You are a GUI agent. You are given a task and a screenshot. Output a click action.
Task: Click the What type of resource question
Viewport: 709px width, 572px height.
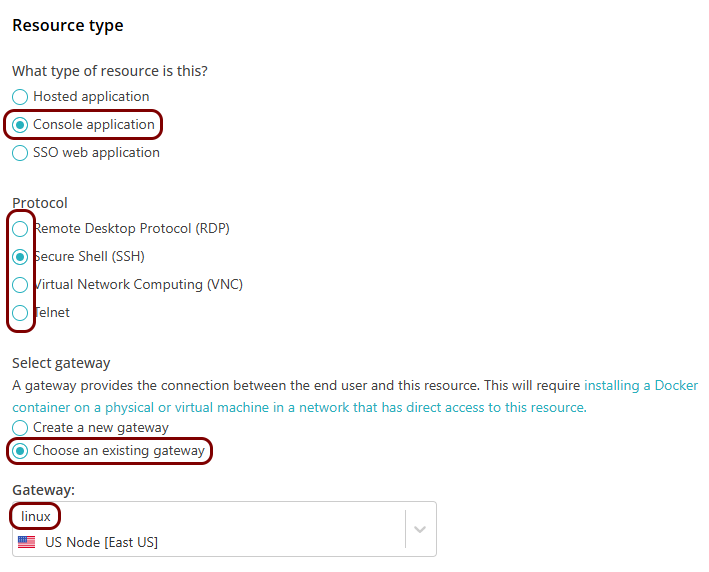pyautogui.click(x=110, y=71)
